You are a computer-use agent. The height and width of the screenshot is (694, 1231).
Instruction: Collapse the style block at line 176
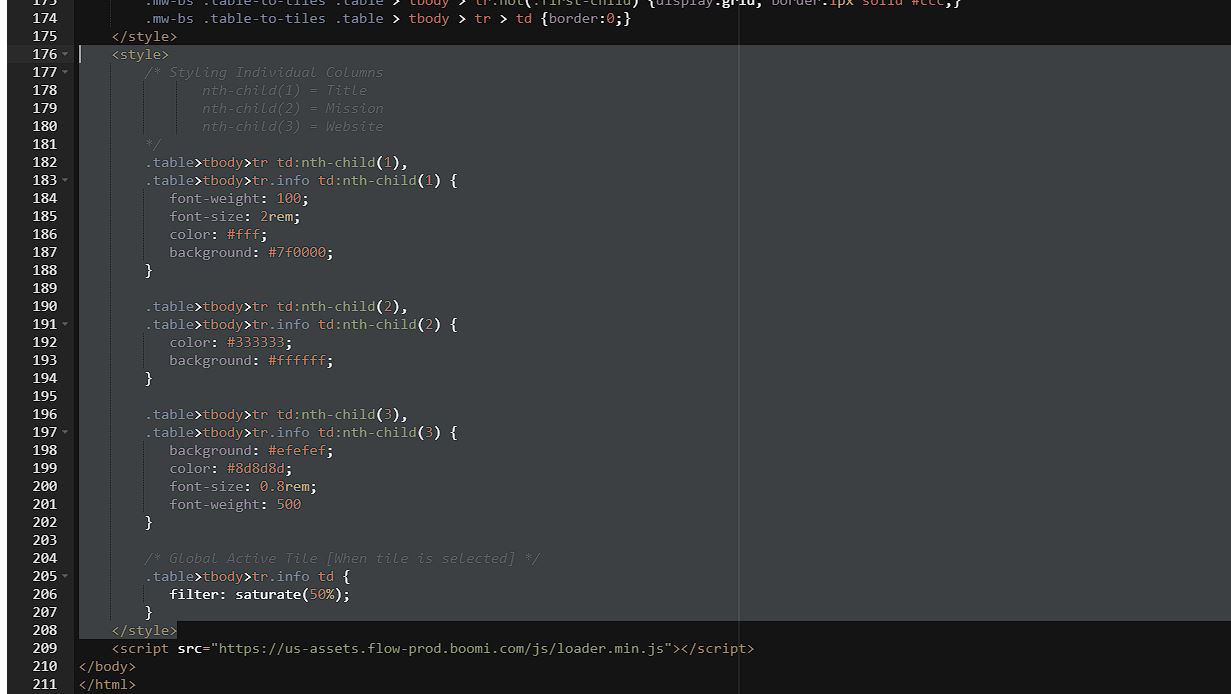65,54
